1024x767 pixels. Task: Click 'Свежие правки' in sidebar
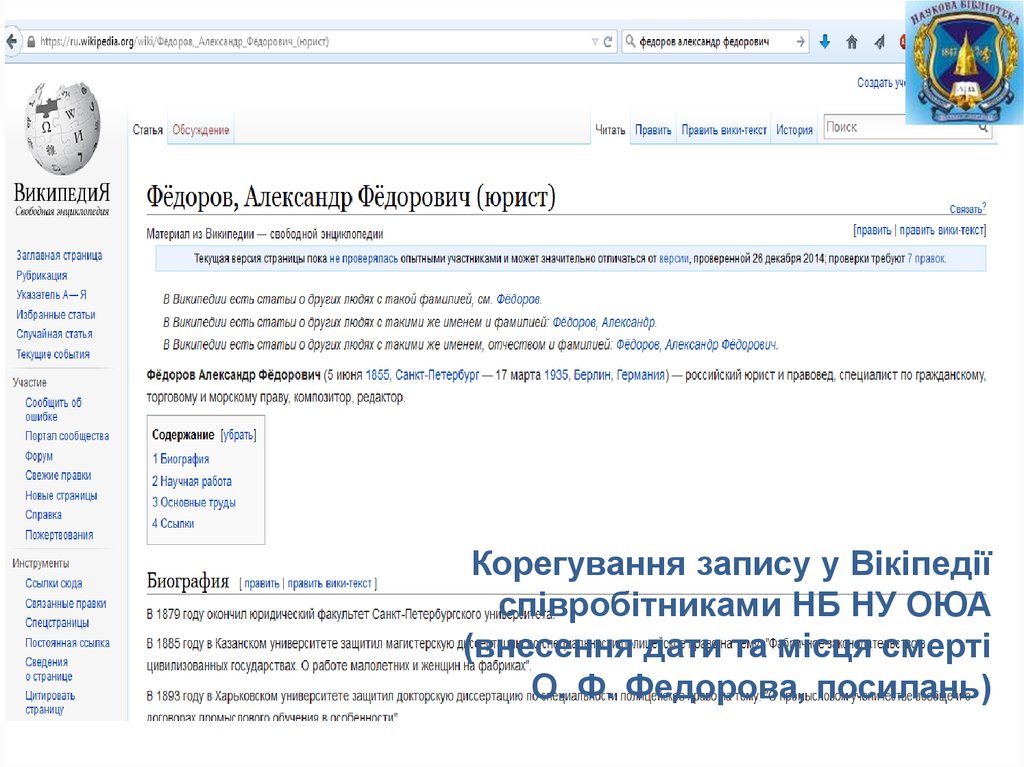tap(58, 476)
